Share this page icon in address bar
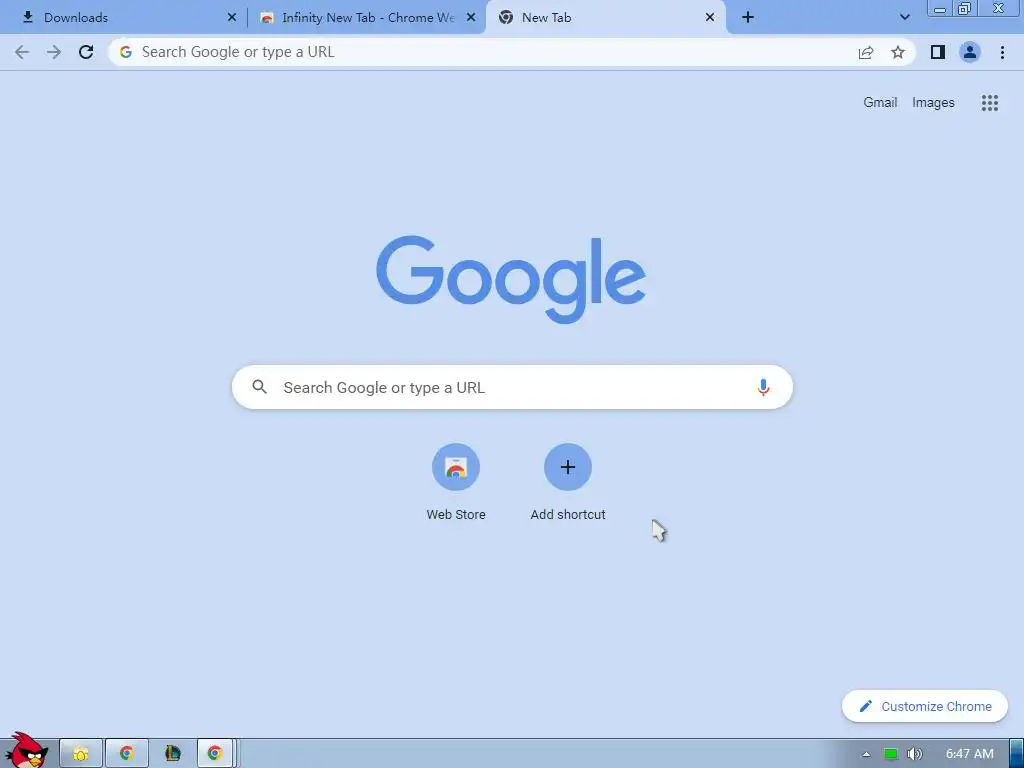Screen dimensions: 1024x768 coord(866,52)
